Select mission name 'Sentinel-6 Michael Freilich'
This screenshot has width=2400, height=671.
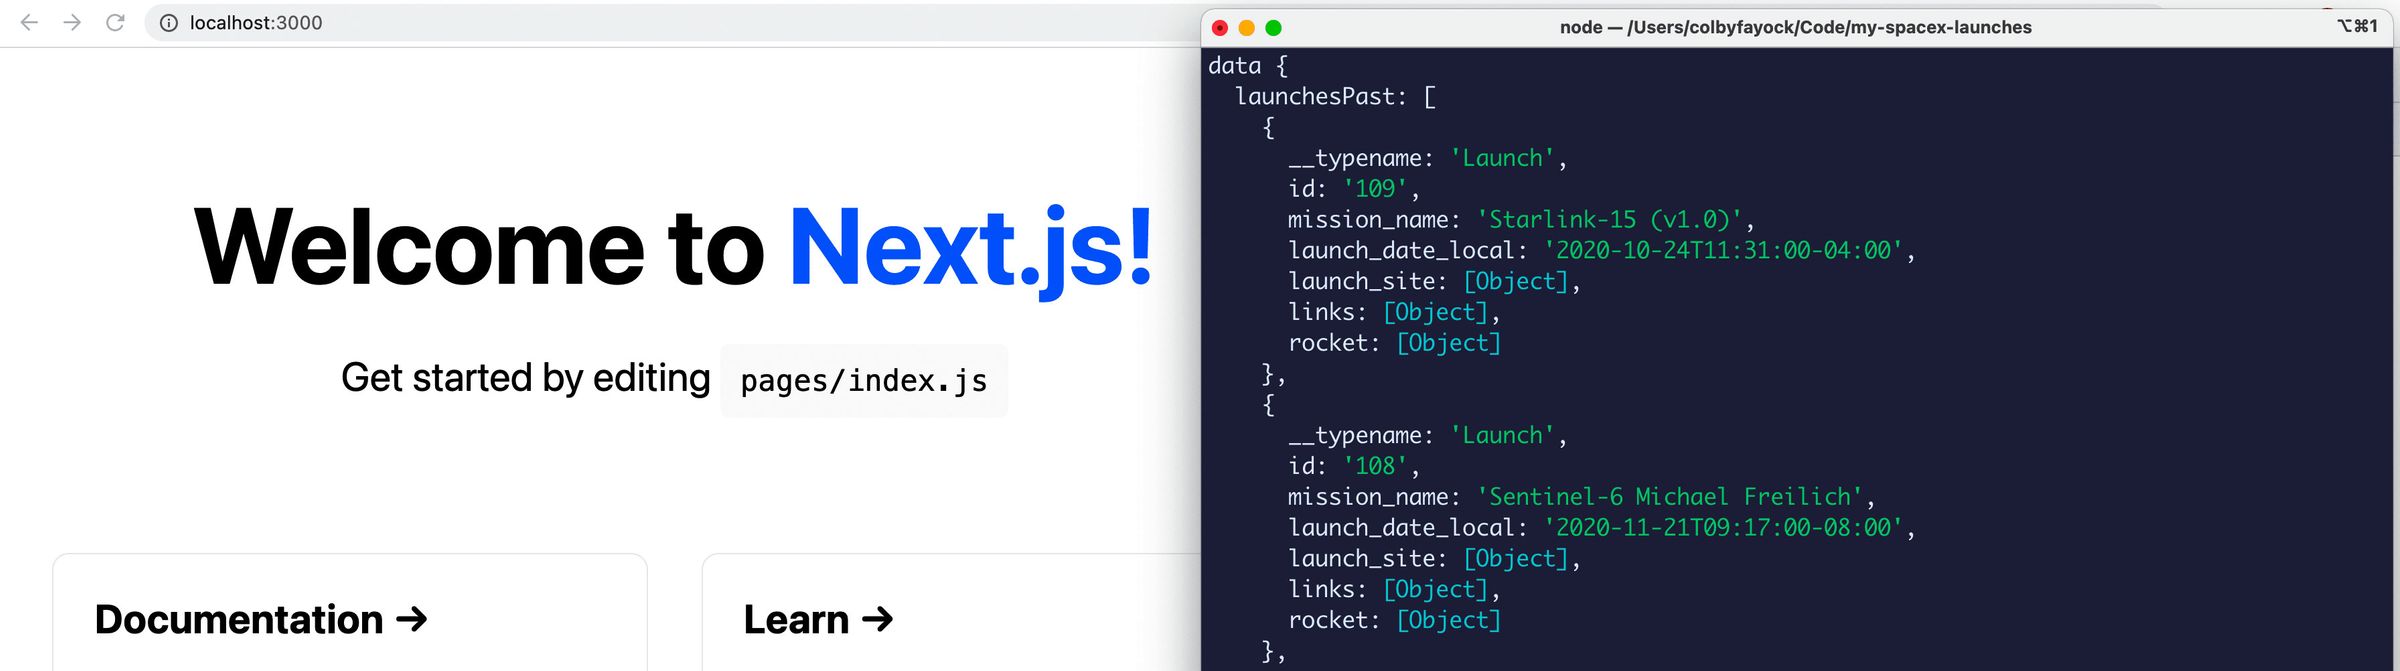tap(1670, 497)
